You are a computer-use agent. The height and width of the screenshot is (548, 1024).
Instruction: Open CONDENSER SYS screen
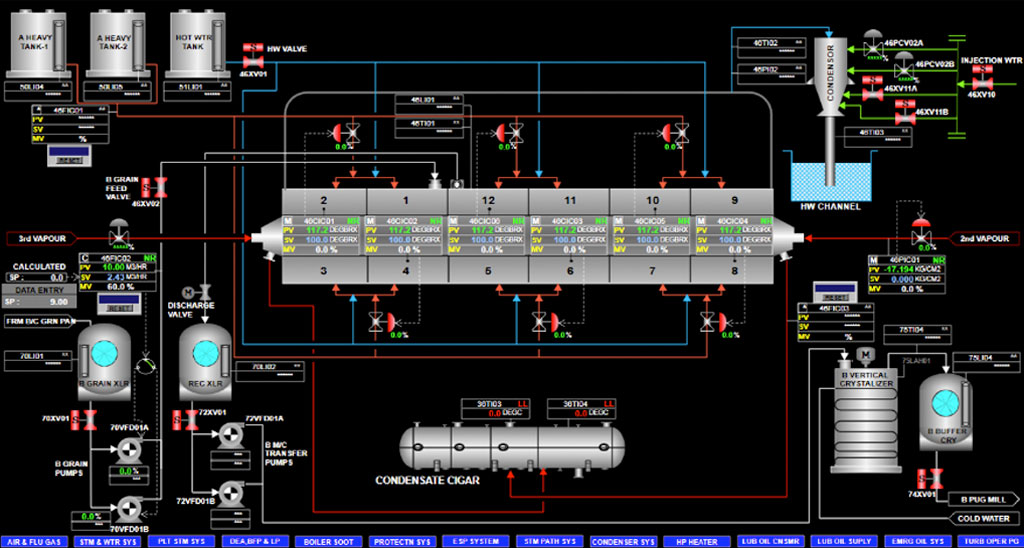click(624, 542)
